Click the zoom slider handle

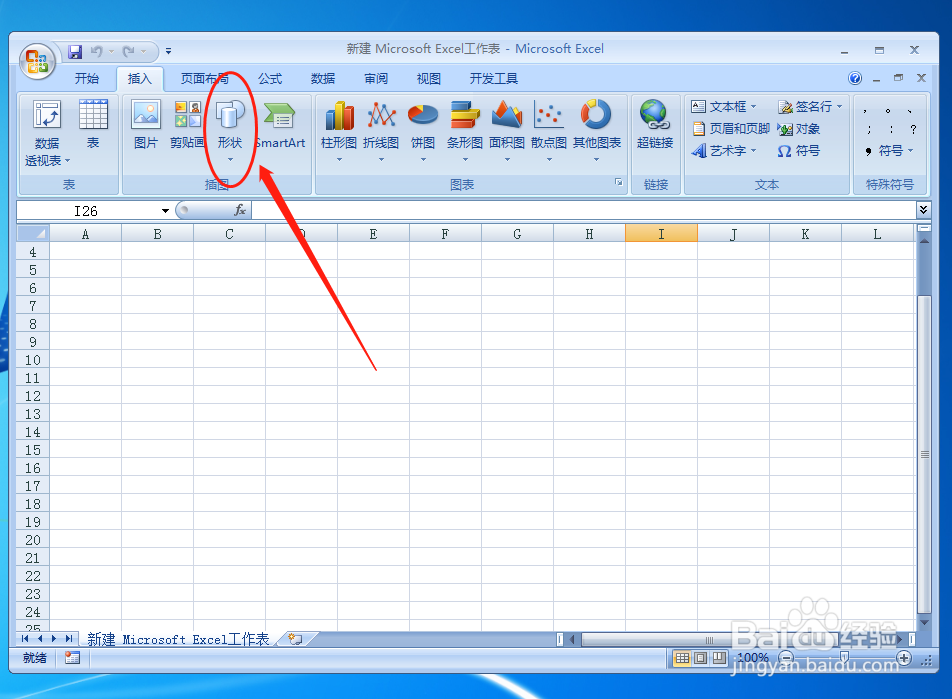click(845, 656)
